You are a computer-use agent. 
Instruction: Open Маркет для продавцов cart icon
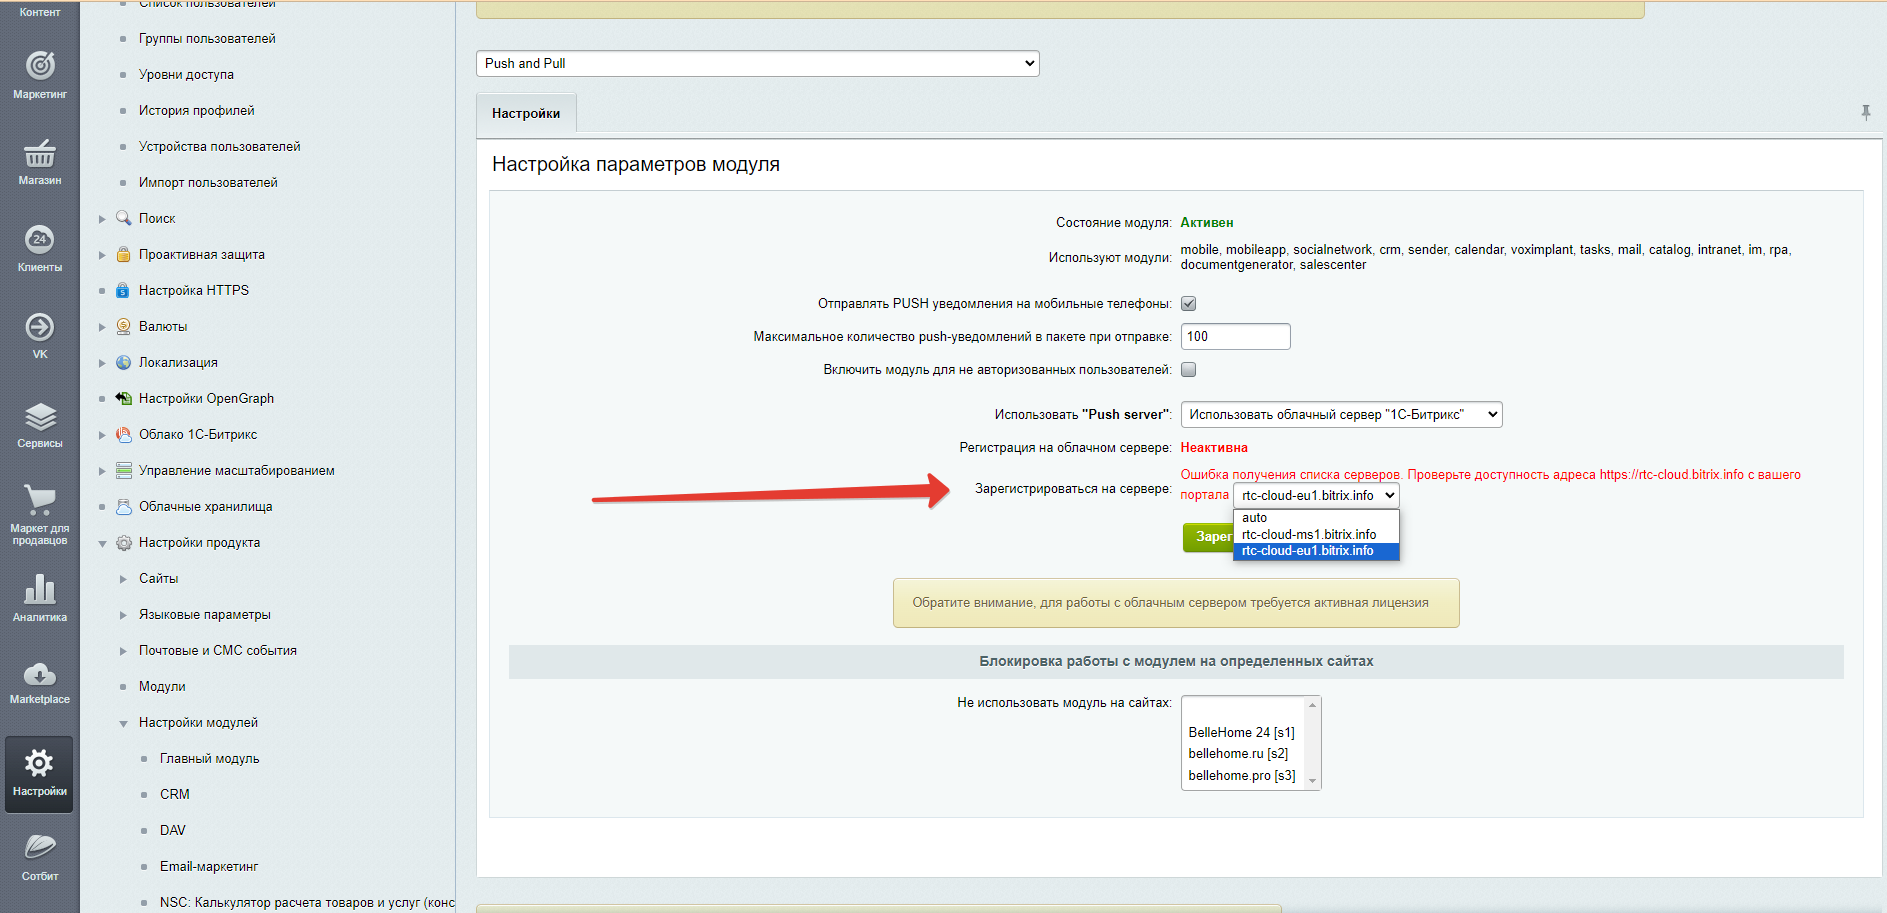pyautogui.click(x=40, y=500)
